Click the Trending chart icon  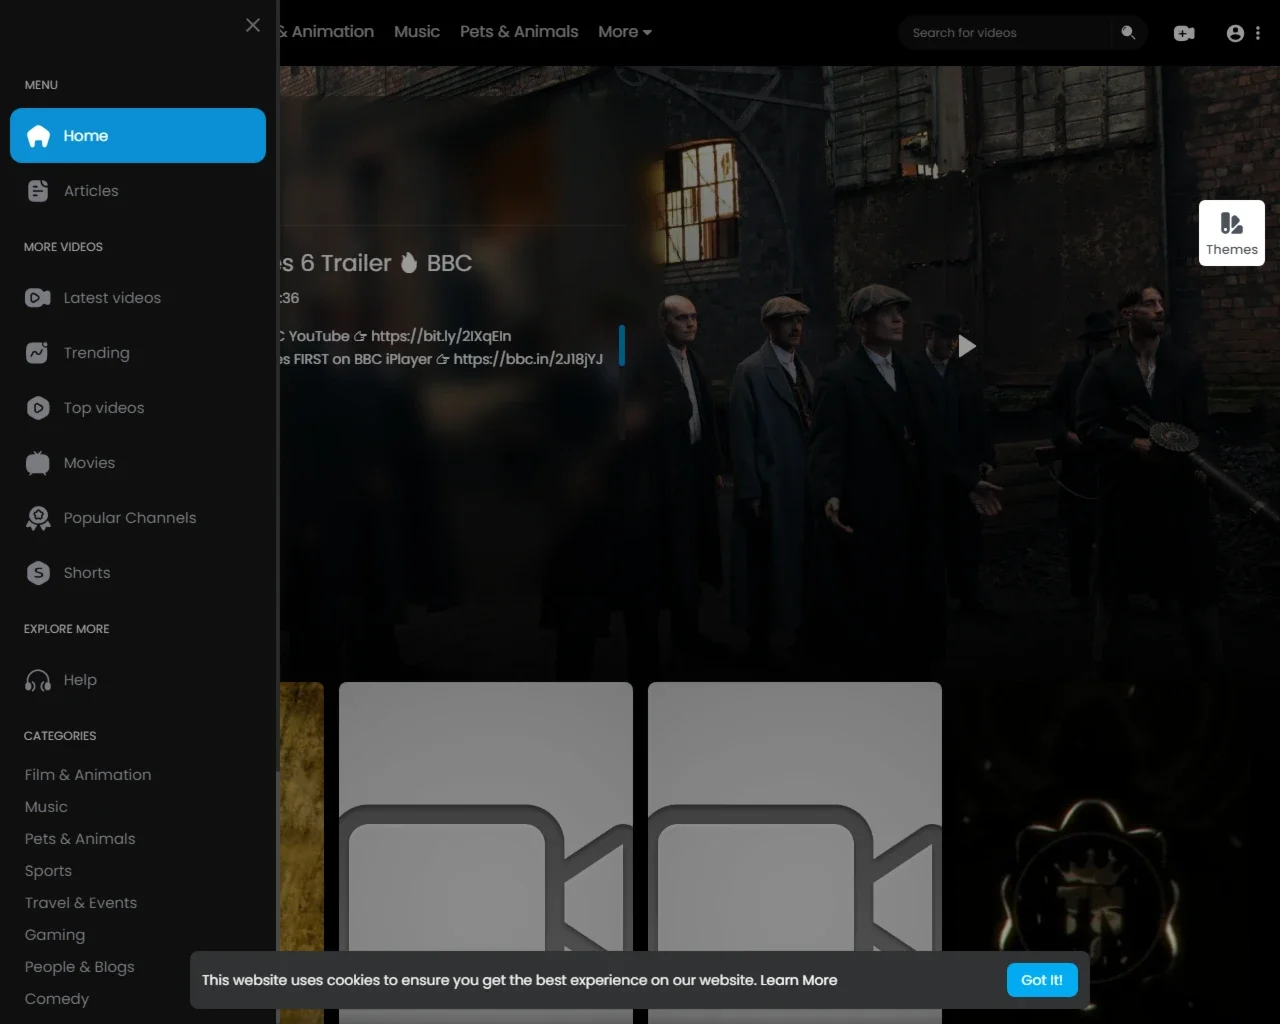point(38,353)
